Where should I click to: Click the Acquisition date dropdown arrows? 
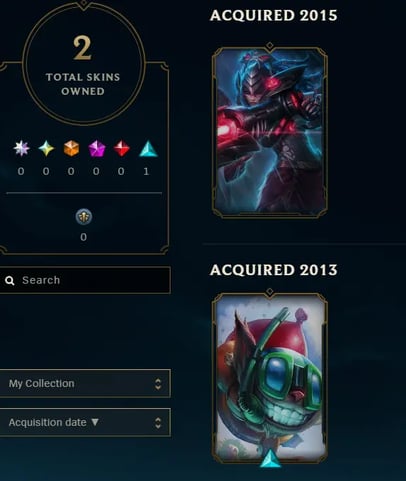pos(158,423)
